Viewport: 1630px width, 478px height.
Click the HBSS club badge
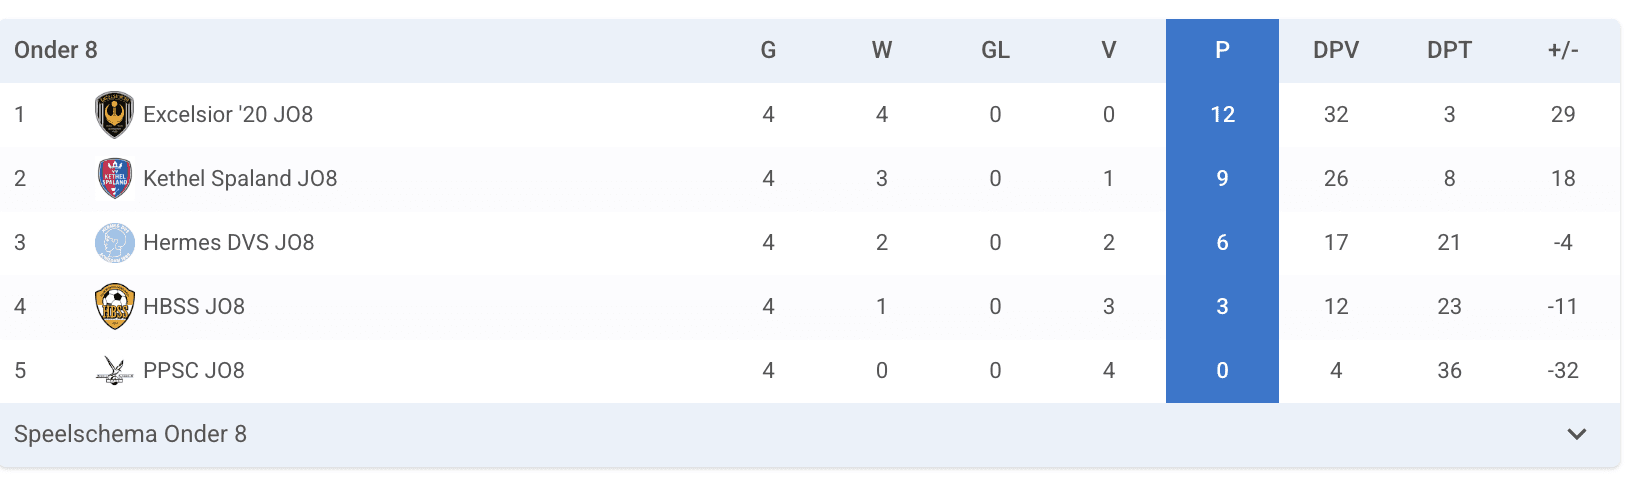click(114, 307)
